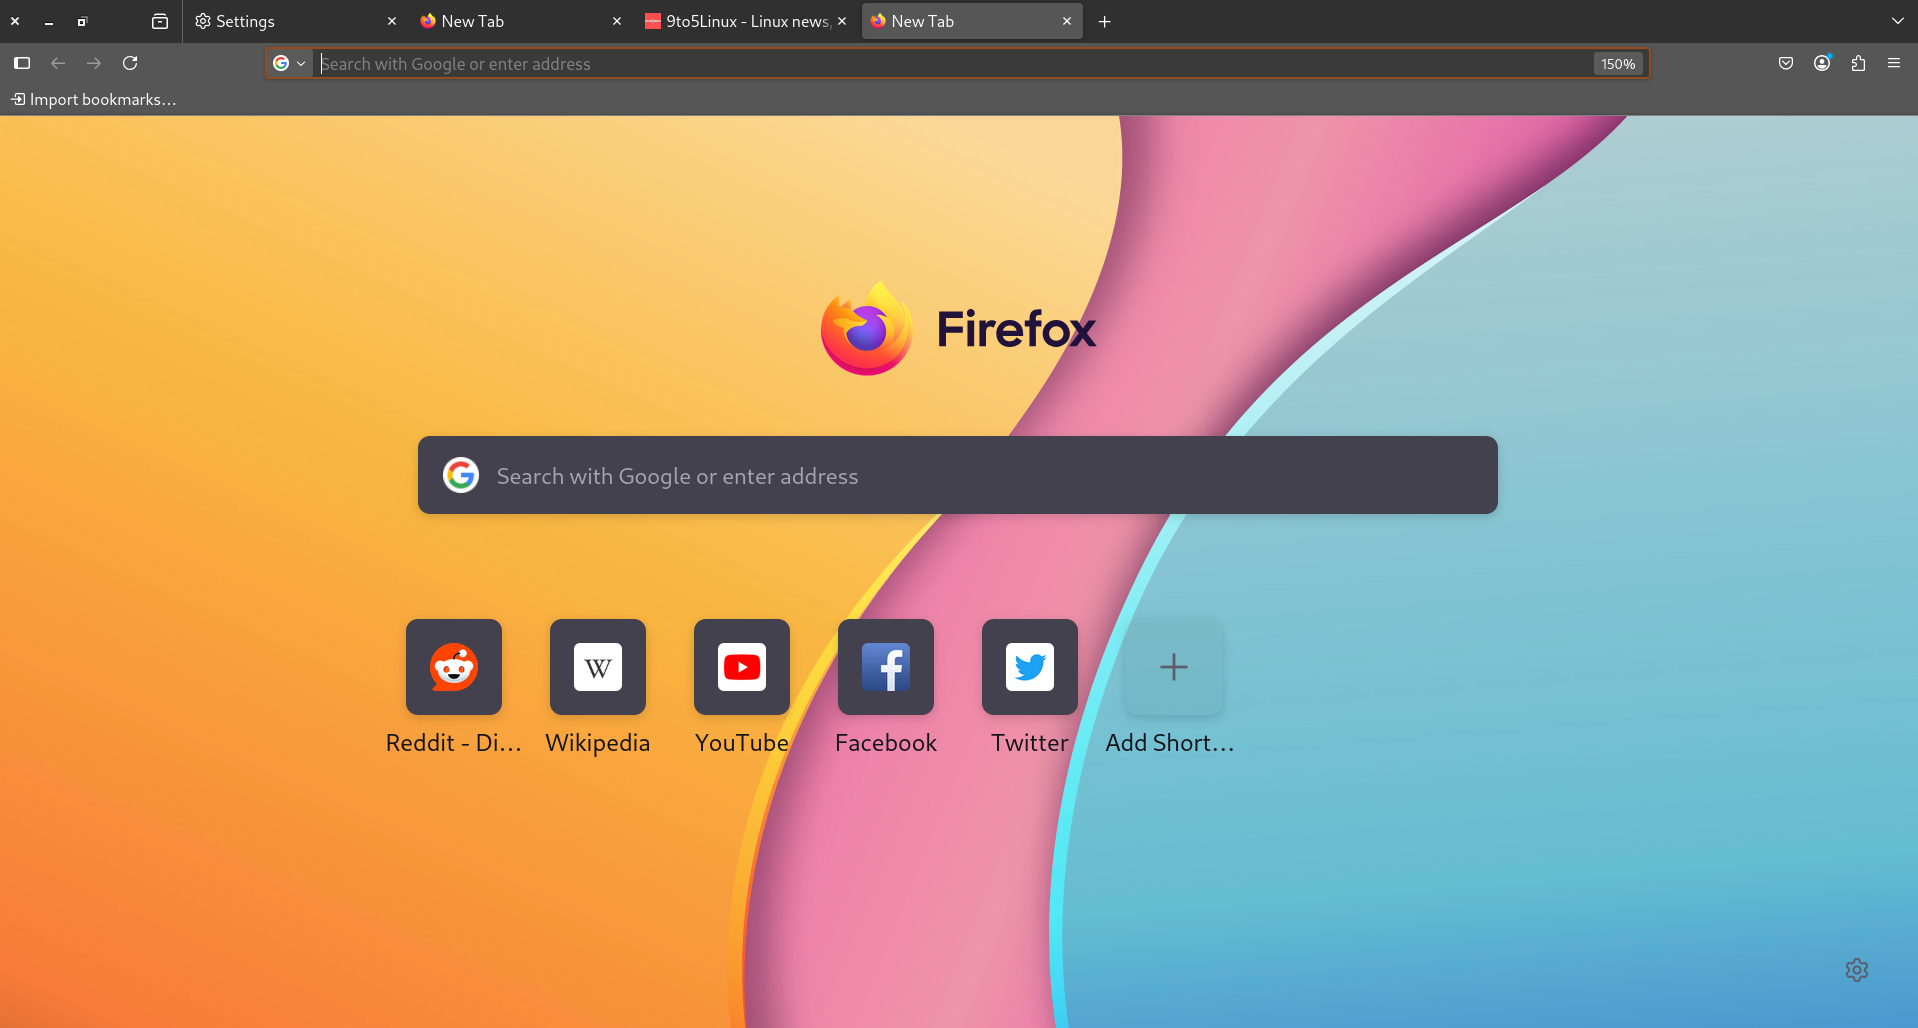The width and height of the screenshot is (1918, 1028).
Task: Save page to Pocket icon
Action: tap(1786, 63)
